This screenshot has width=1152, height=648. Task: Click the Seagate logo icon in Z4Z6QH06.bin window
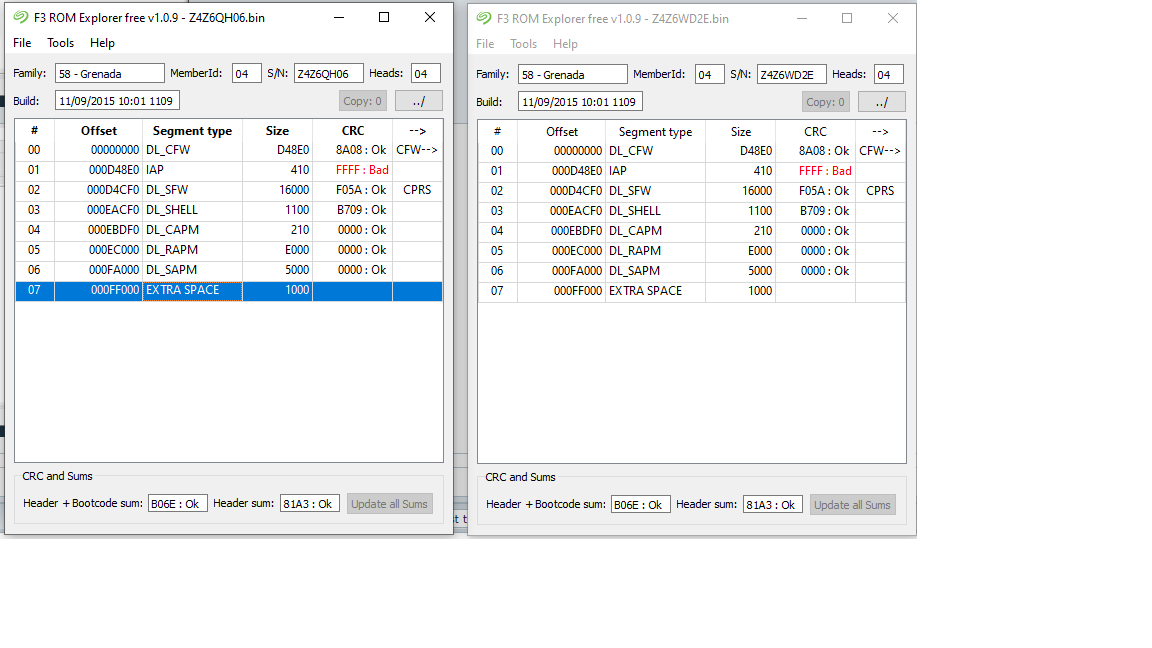pyautogui.click(x=21, y=17)
